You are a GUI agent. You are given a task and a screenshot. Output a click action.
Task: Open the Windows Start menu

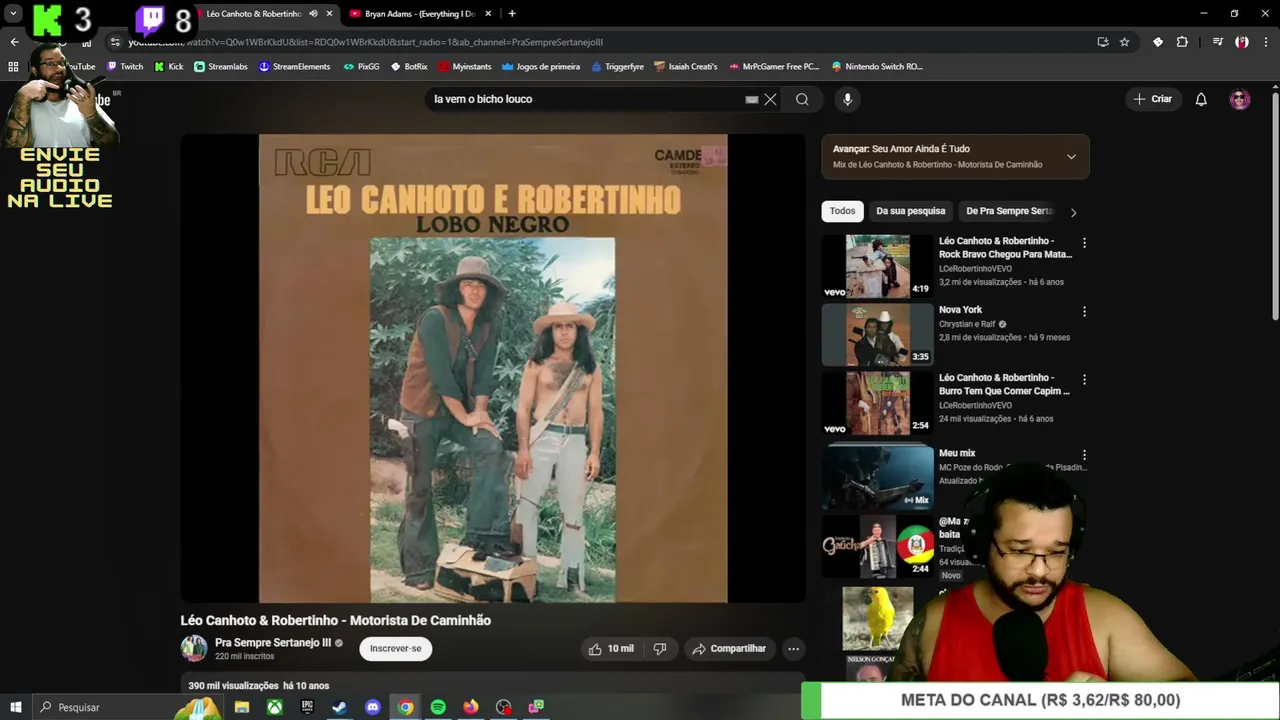pos(15,707)
